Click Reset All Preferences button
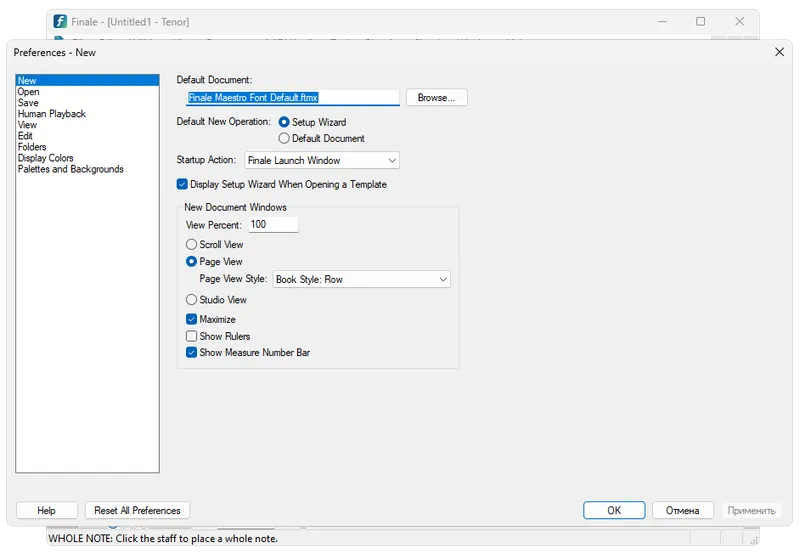This screenshot has height=554, width=800. [x=137, y=510]
